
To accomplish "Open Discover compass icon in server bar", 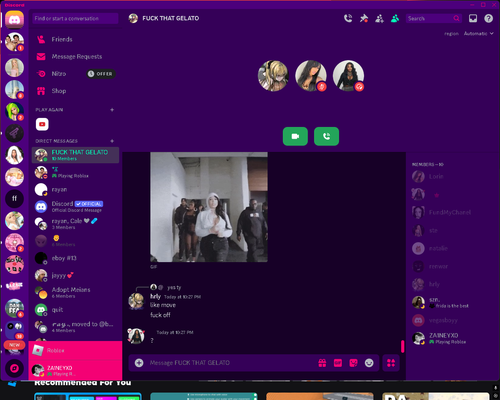I will coord(14,368).
